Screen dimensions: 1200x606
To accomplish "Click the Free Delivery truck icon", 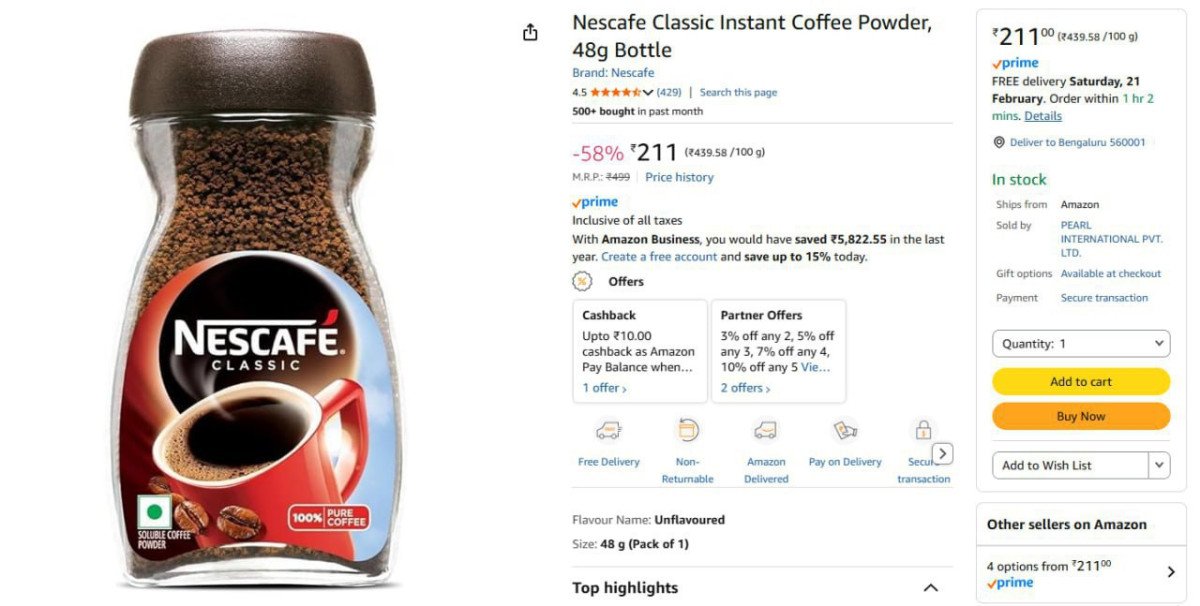I will [x=608, y=430].
